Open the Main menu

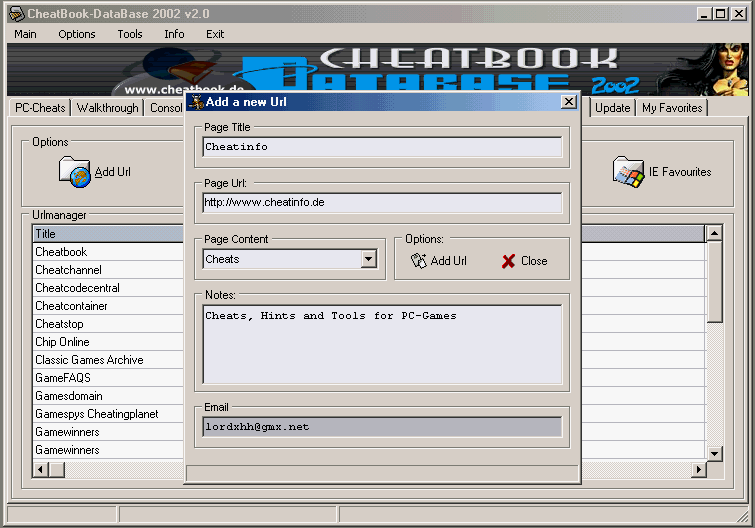click(x=25, y=34)
